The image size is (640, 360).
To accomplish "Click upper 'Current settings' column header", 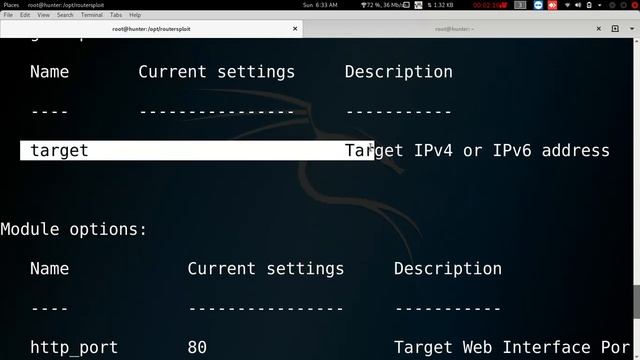I will click(216, 72).
